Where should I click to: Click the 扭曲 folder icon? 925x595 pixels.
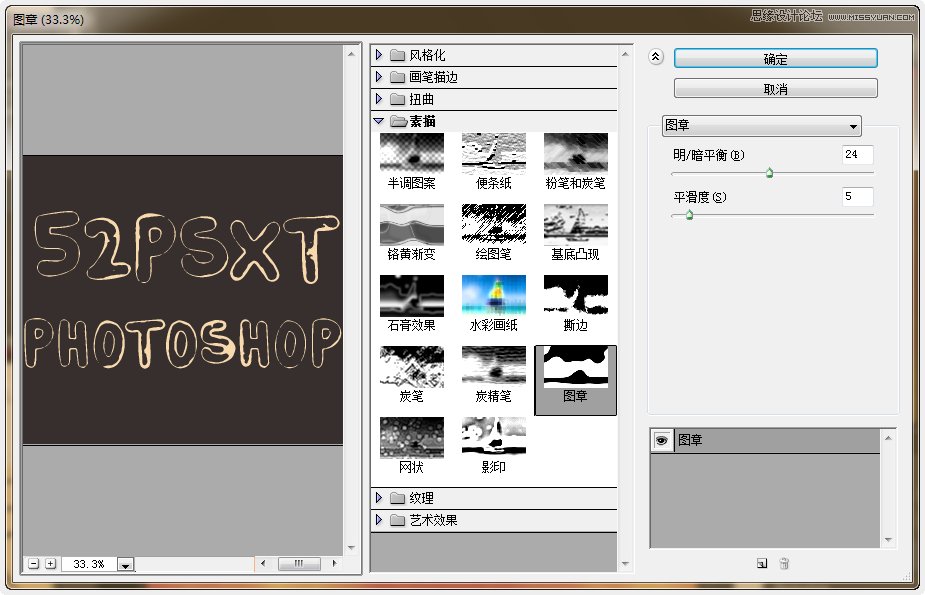(x=398, y=99)
